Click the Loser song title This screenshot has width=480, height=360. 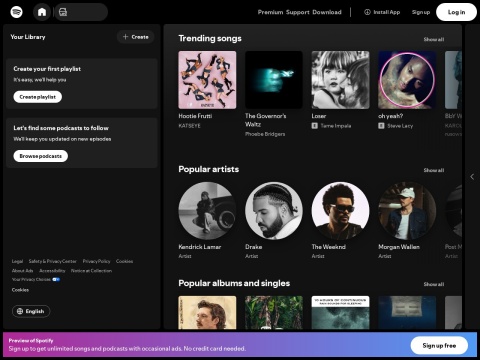(319, 116)
